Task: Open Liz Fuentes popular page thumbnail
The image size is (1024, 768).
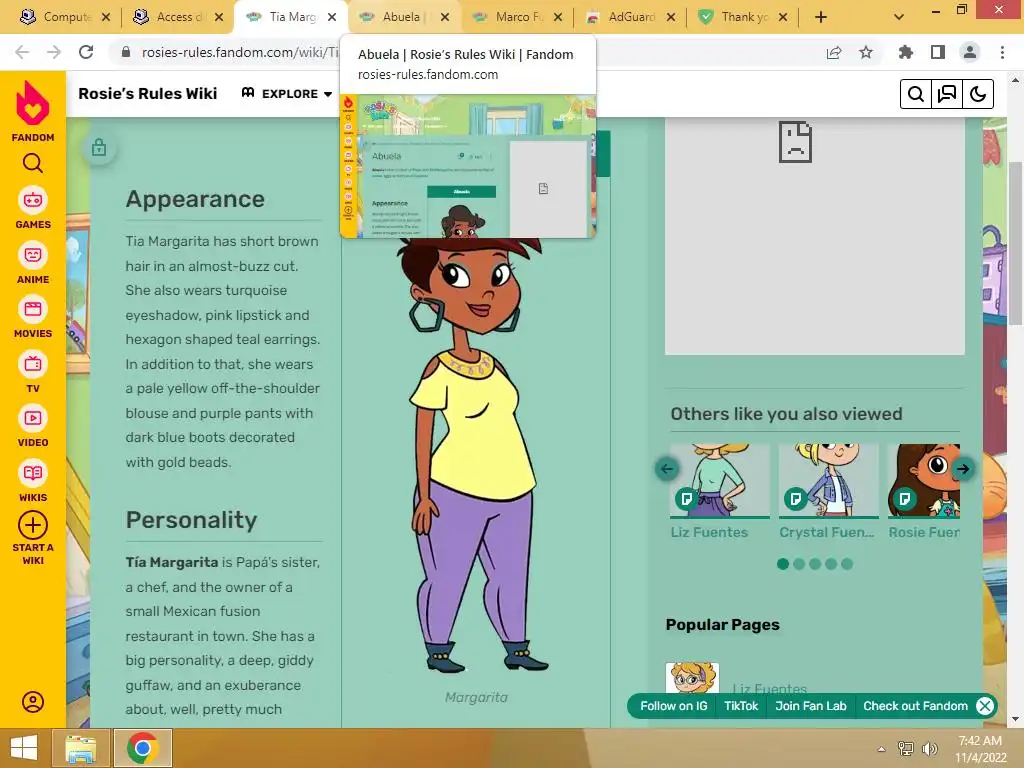Action: coord(692,679)
